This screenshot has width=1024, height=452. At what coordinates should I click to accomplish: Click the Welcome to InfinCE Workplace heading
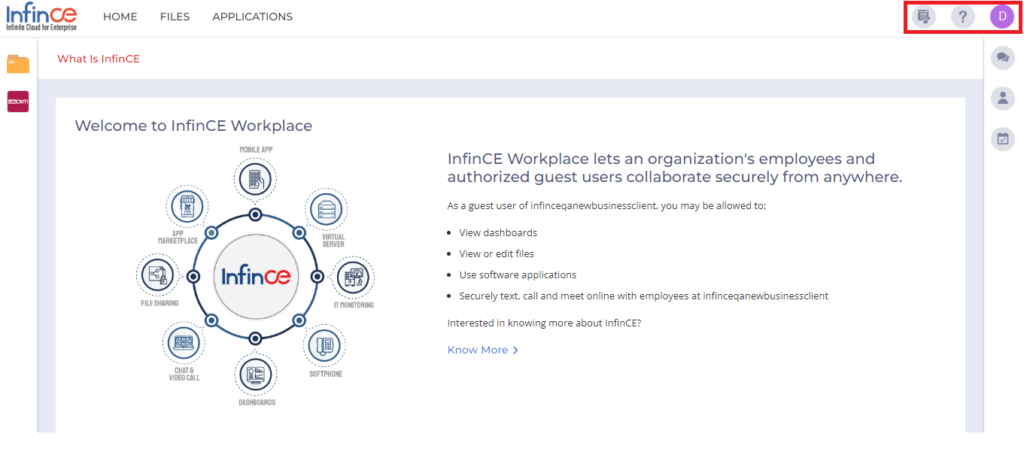pos(193,126)
